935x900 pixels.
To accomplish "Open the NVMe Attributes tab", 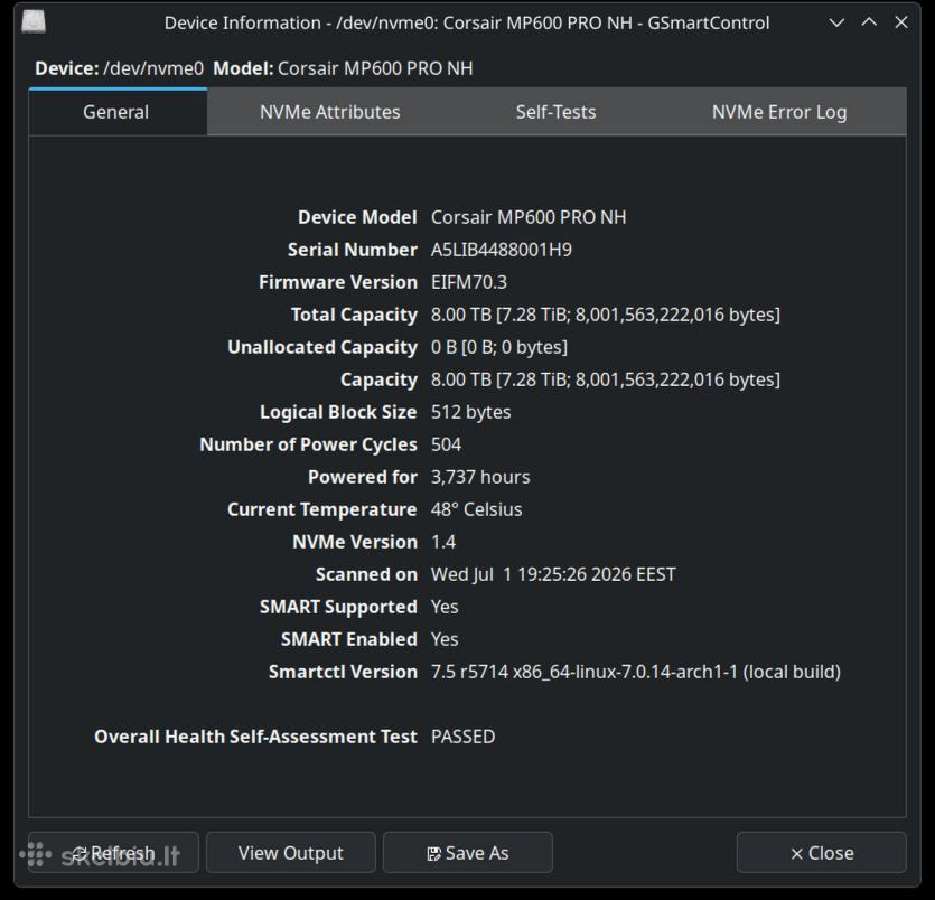I will (x=330, y=112).
